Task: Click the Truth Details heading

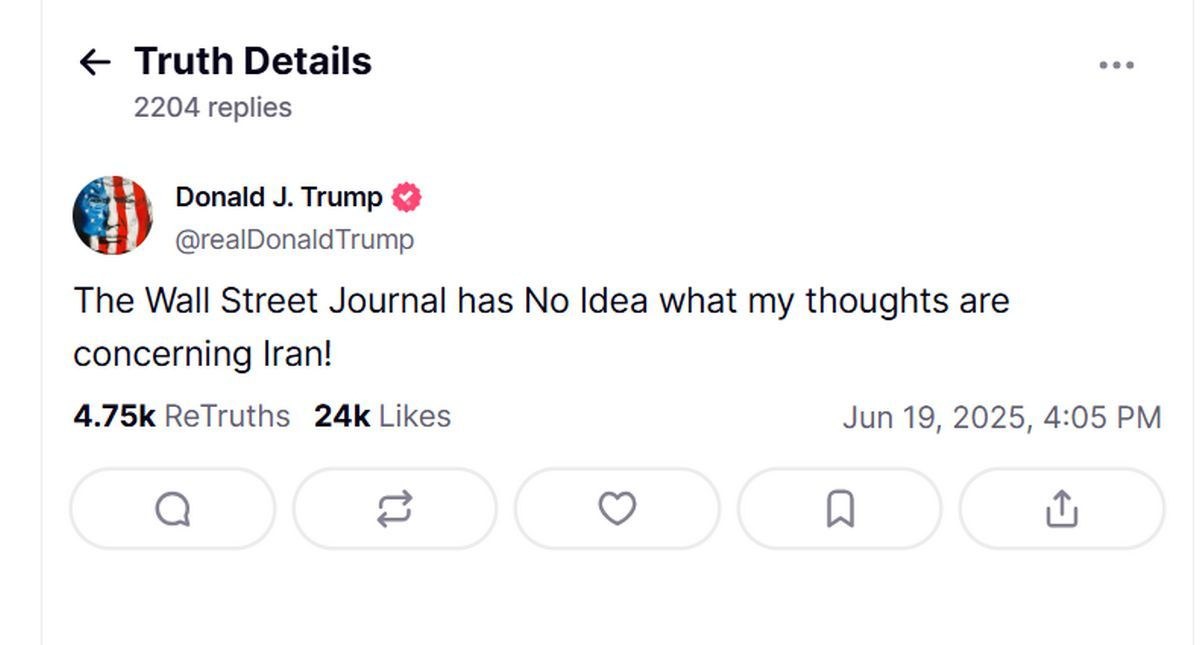Action: pyautogui.click(x=253, y=62)
